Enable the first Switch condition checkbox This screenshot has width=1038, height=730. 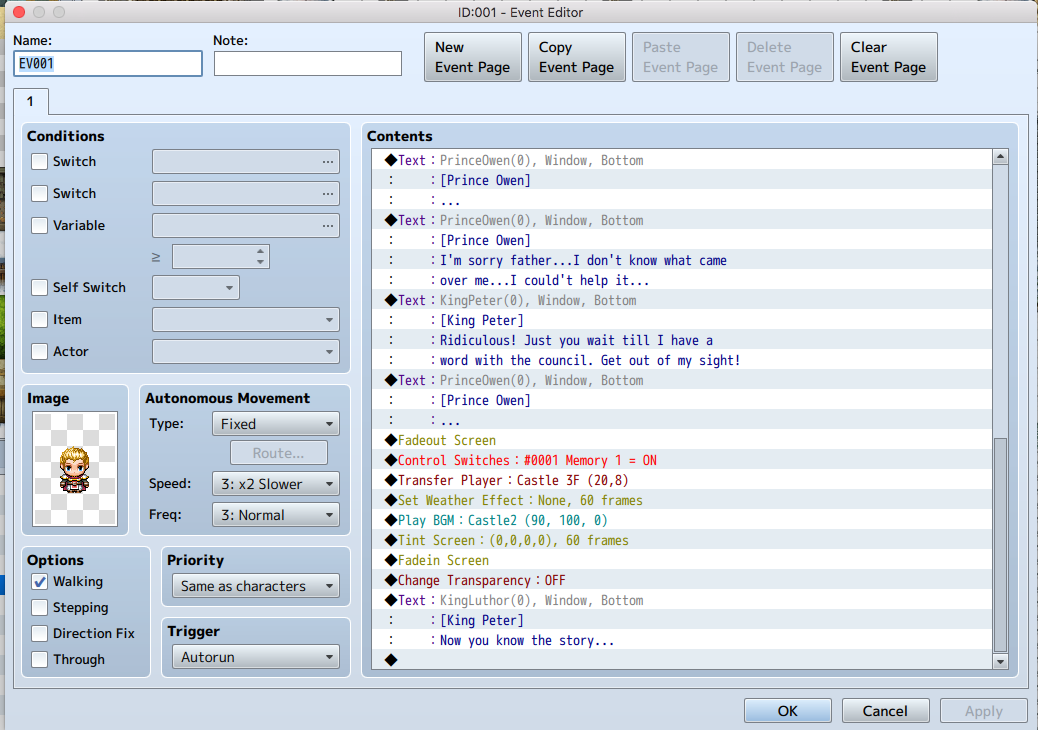click(40, 161)
